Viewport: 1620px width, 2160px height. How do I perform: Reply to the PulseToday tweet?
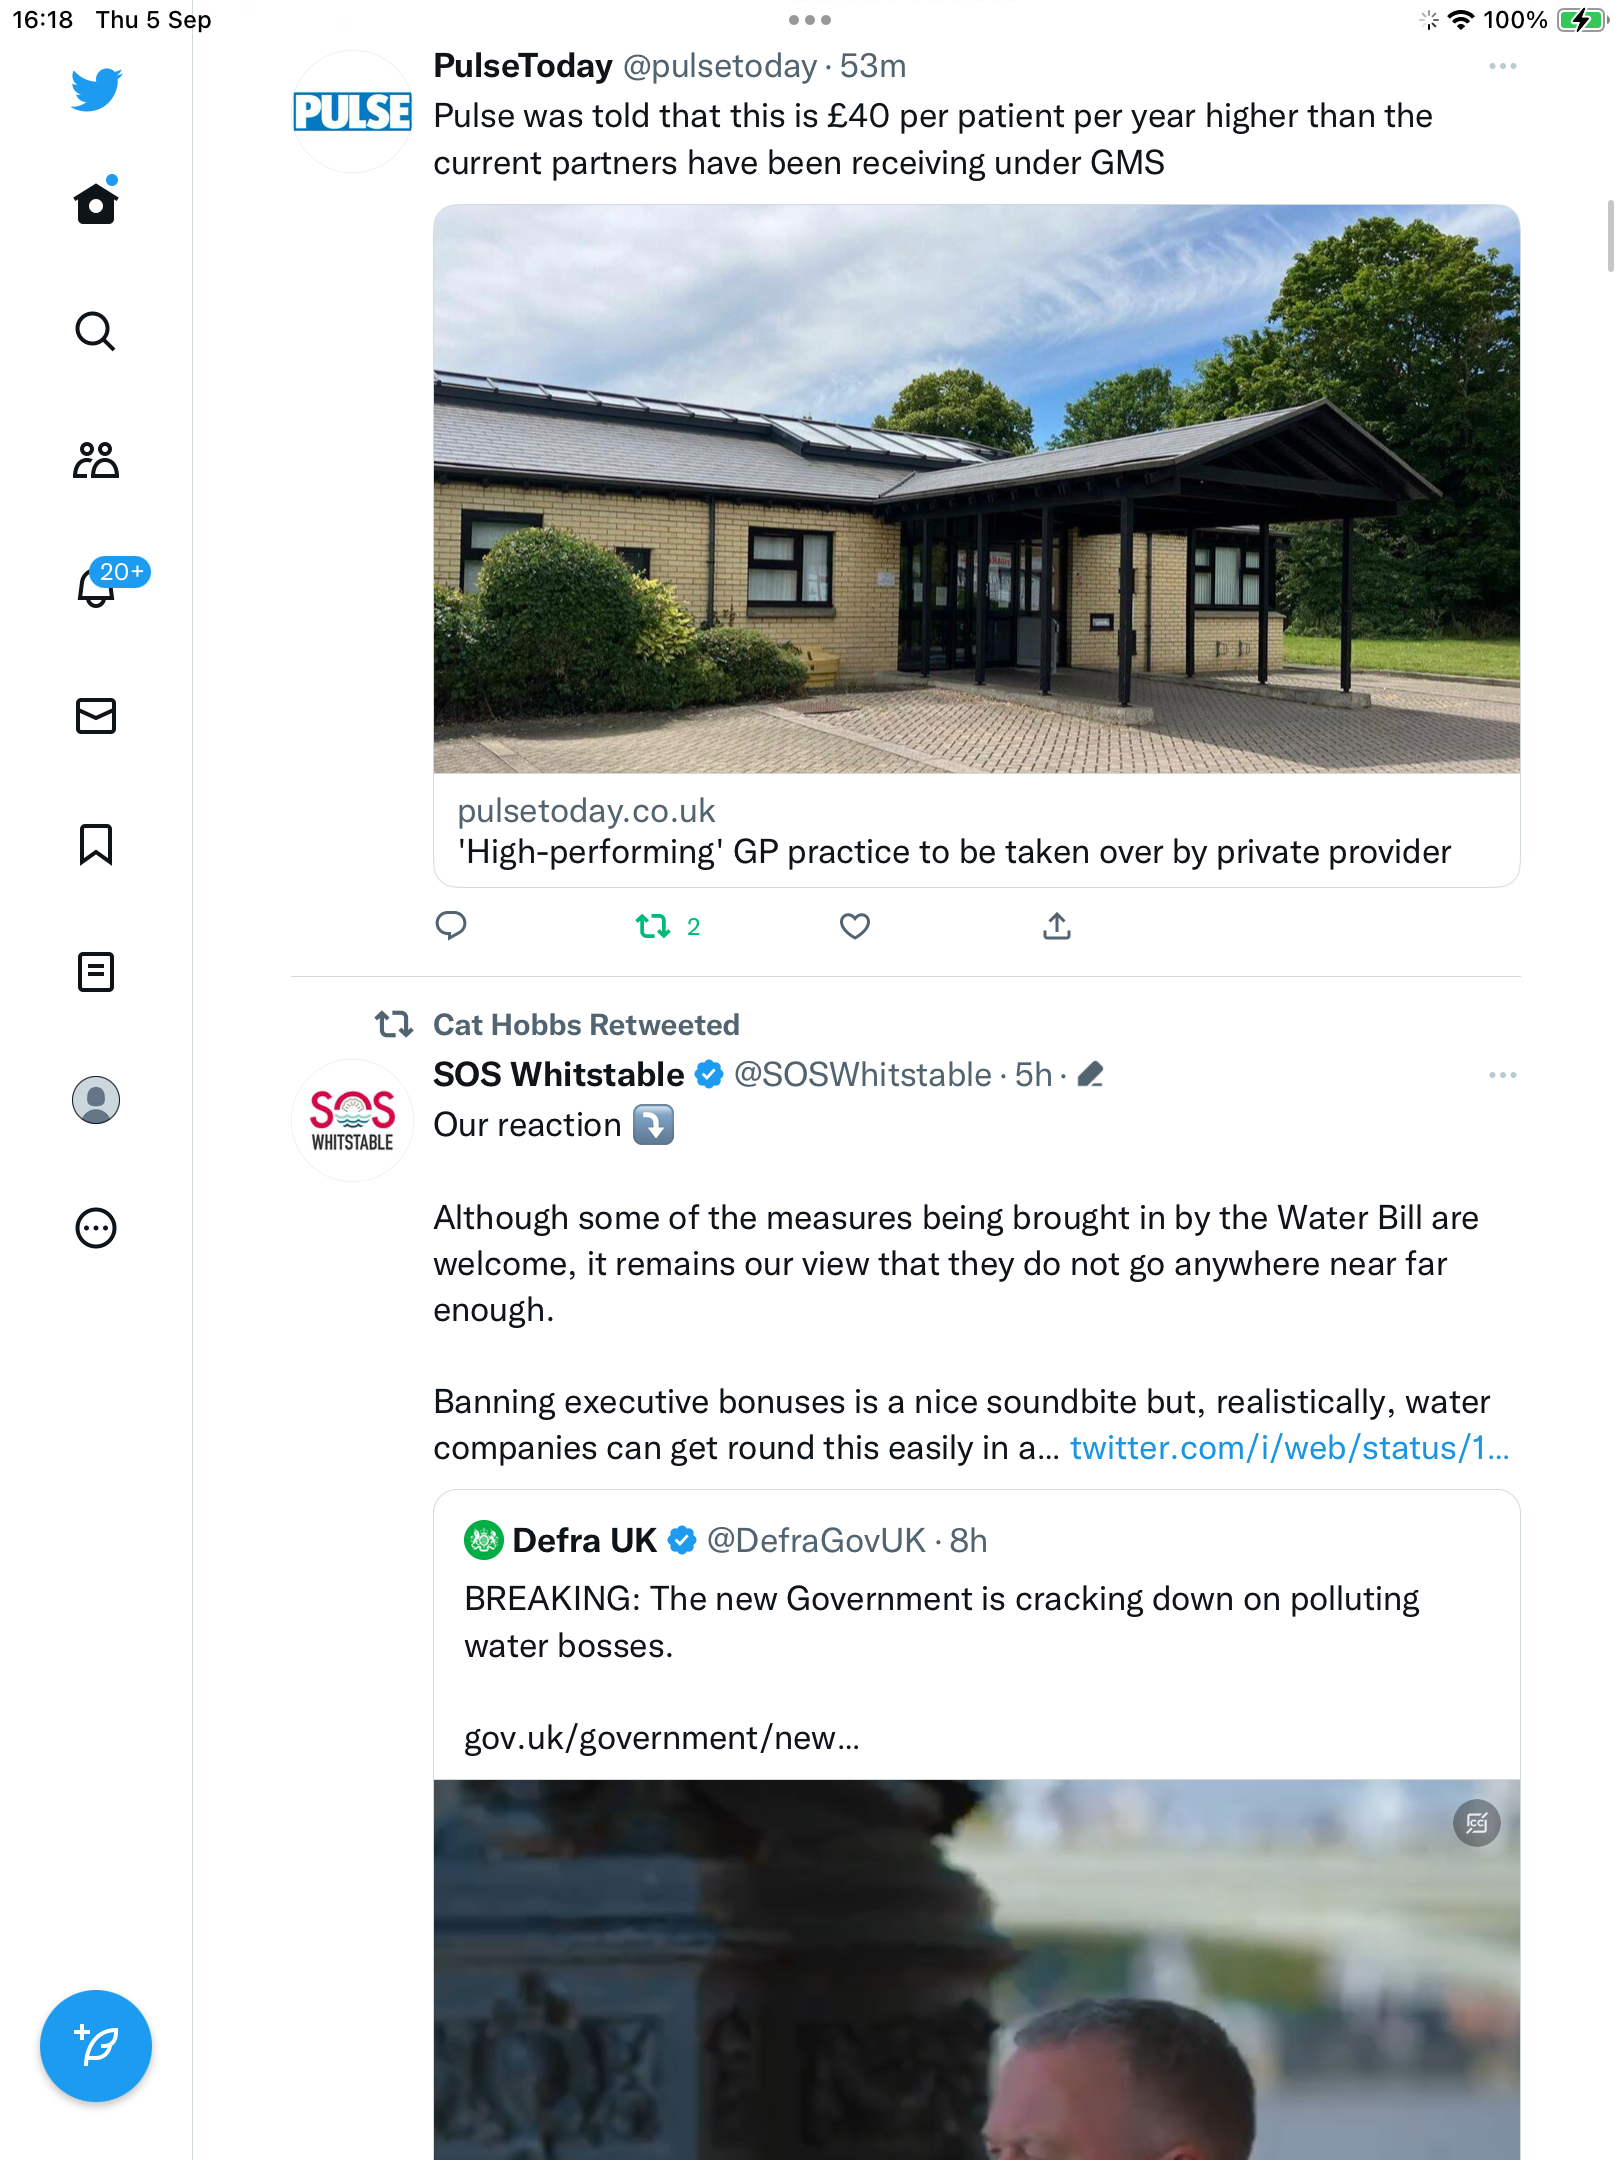pyautogui.click(x=451, y=927)
